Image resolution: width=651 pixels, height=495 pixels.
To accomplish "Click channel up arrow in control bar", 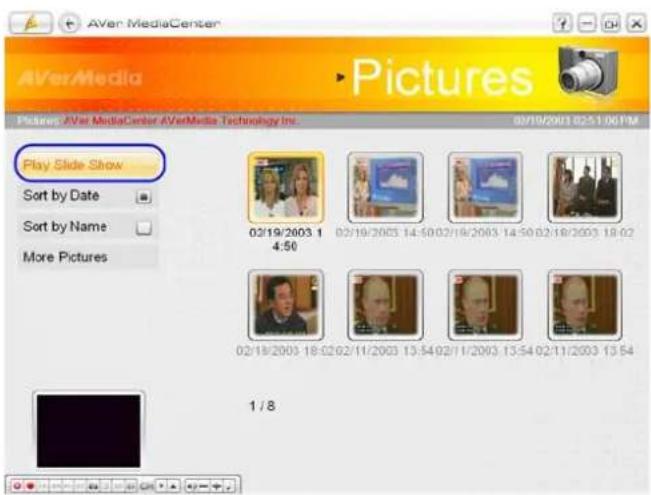I will point(174,486).
